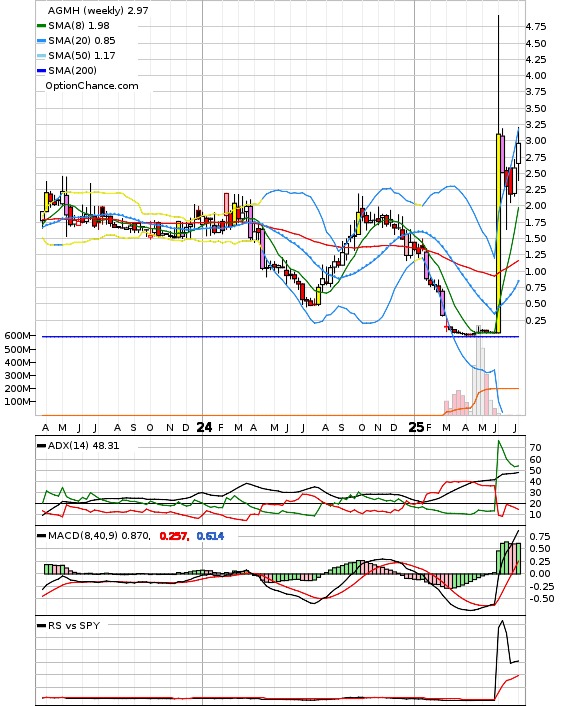Click the RS vs SPY panel label
Viewport: 566px width, 706px height.
click(x=74, y=625)
